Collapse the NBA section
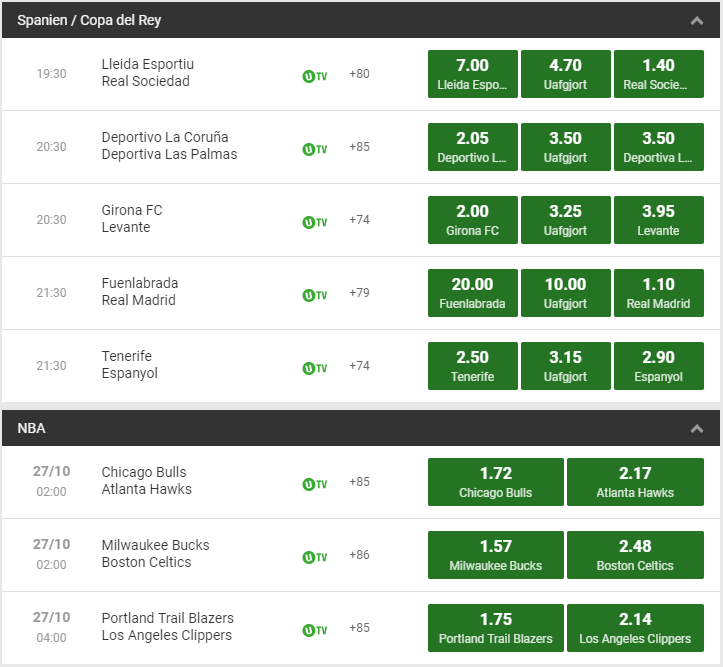The height and width of the screenshot is (667, 723). tap(697, 429)
